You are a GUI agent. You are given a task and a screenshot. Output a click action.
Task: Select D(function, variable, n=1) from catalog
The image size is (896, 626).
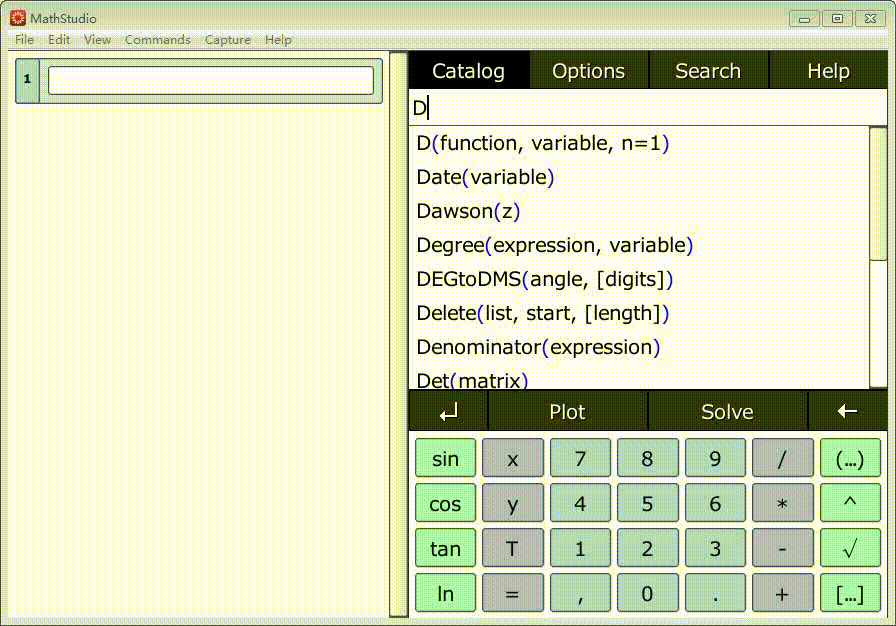point(639,143)
